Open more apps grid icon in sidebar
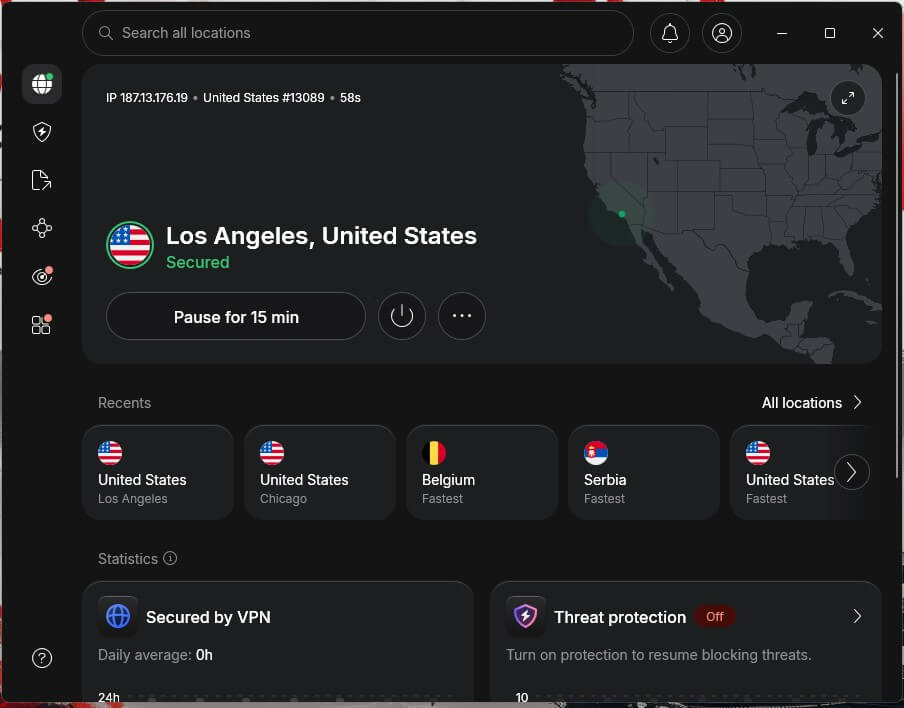 pyautogui.click(x=42, y=325)
